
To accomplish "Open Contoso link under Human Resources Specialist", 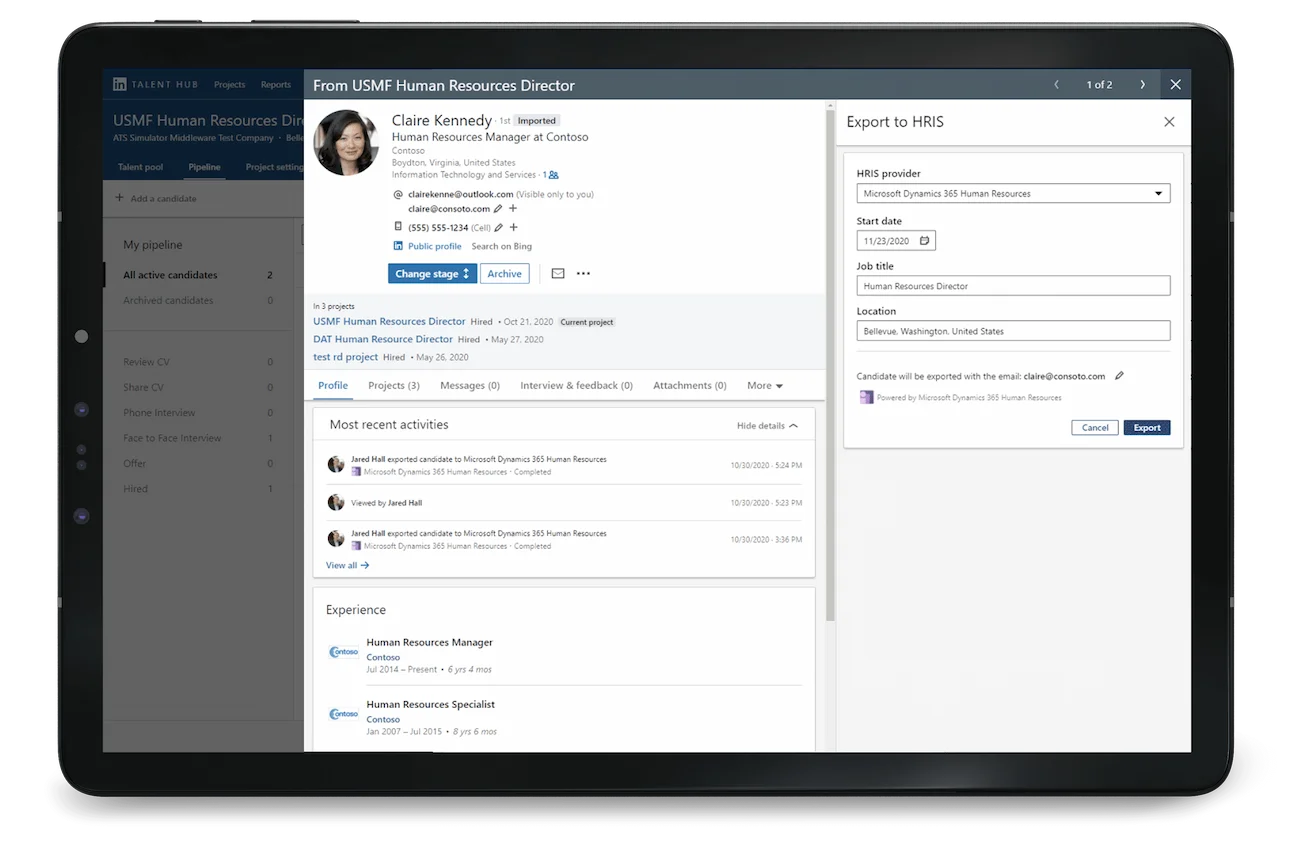I will pos(383,720).
